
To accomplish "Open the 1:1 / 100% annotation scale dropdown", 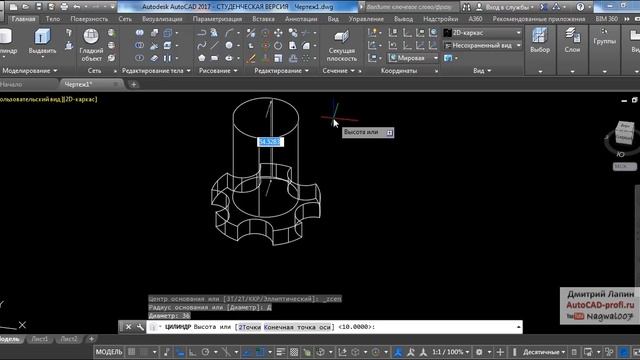I will (450, 352).
